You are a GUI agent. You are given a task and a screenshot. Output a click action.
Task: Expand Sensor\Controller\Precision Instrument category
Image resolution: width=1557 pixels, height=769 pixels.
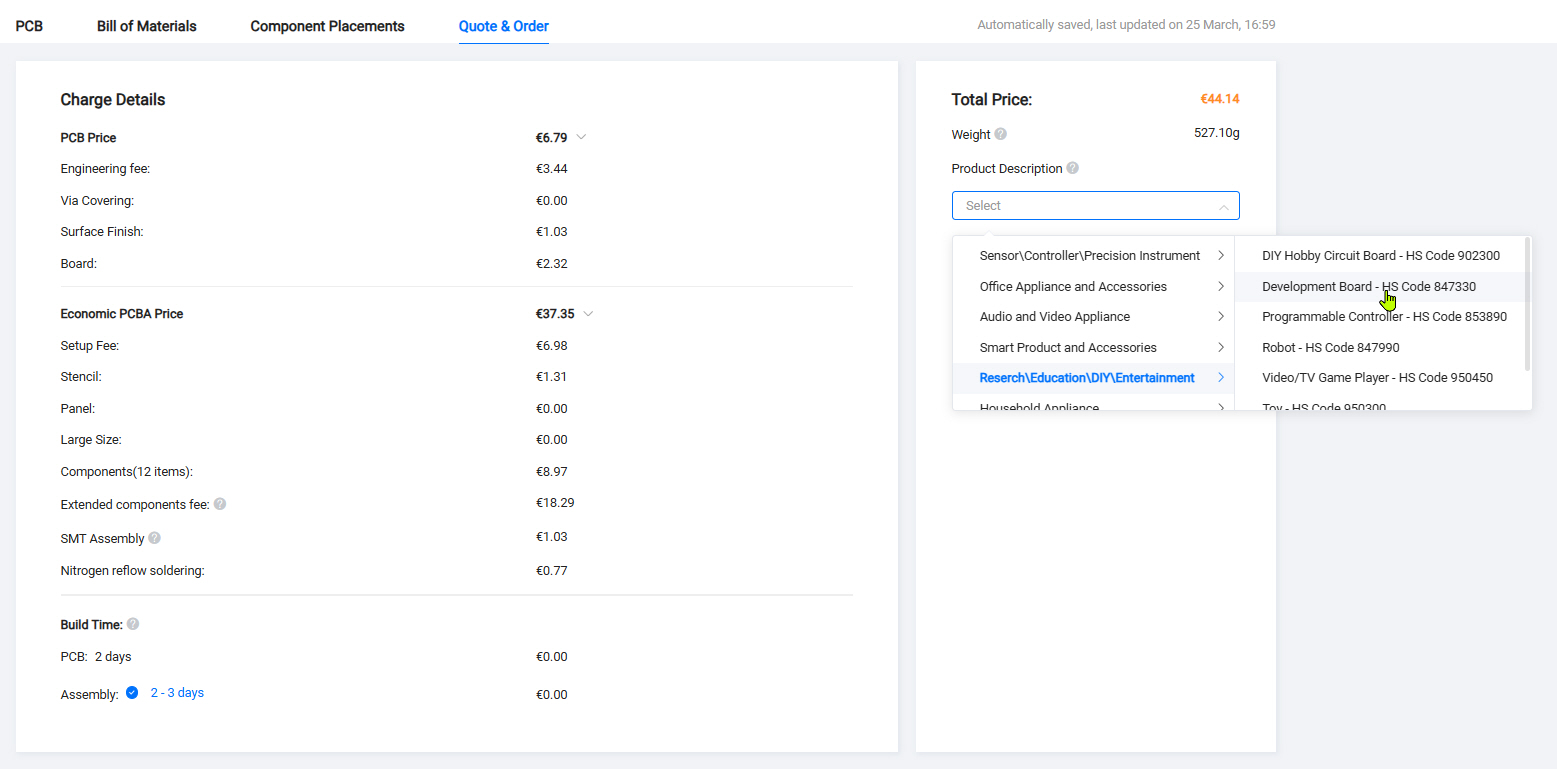point(1090,256)
